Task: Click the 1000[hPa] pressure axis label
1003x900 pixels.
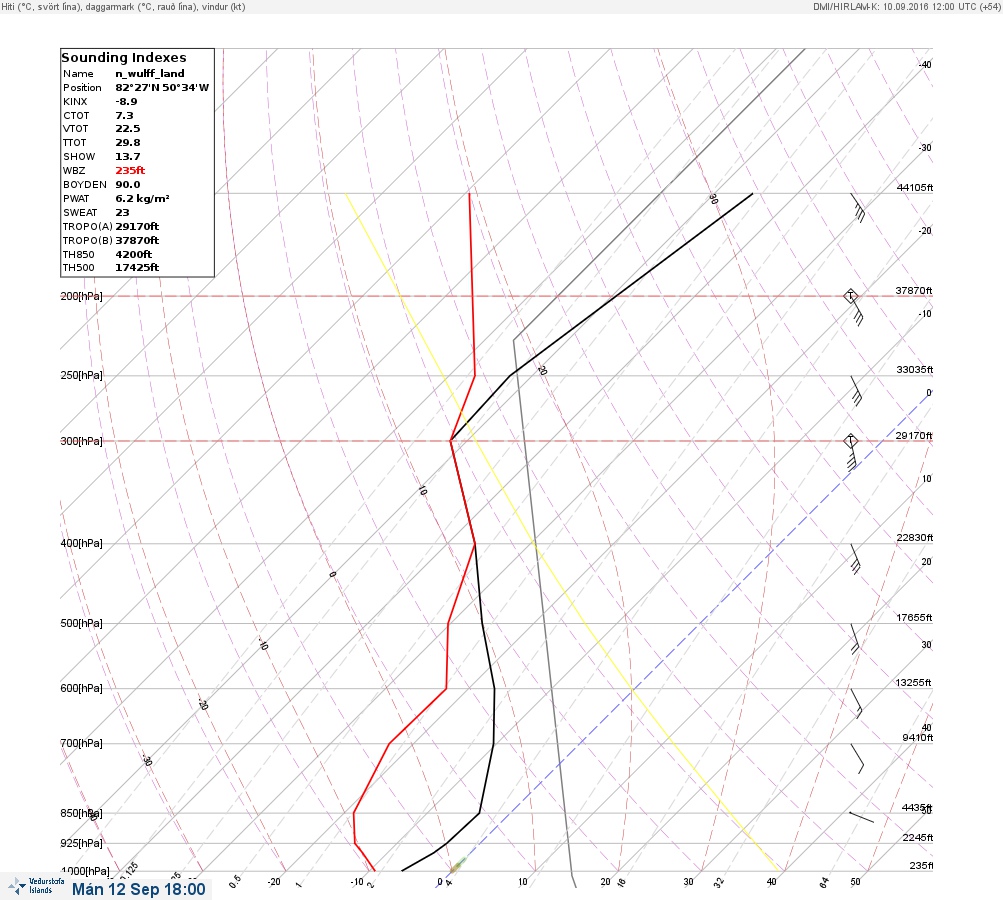Action: [x=85, y=871]
